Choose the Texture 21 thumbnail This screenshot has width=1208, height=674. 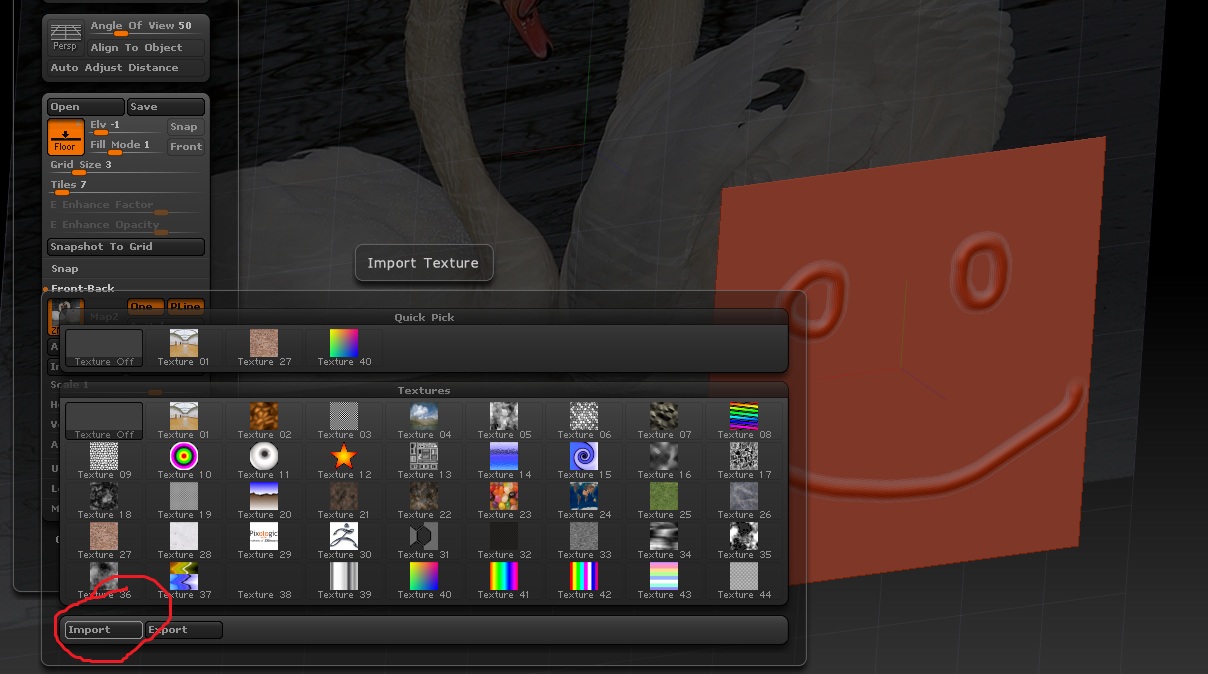pos(344,501)
